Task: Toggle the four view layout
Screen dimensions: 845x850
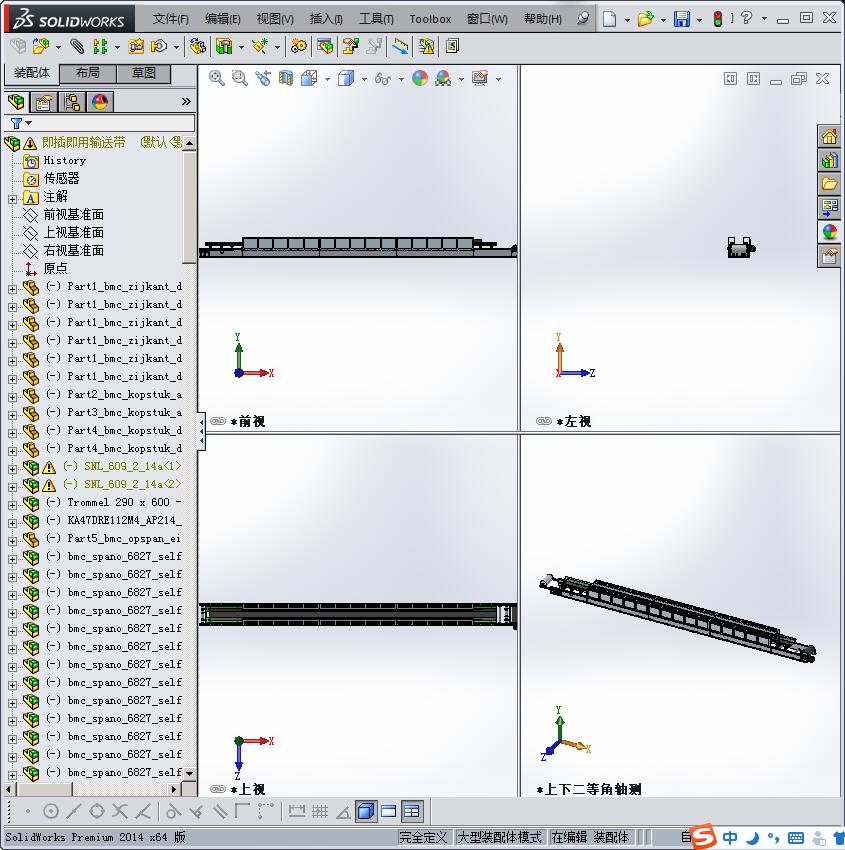Action: coord(412,812)
